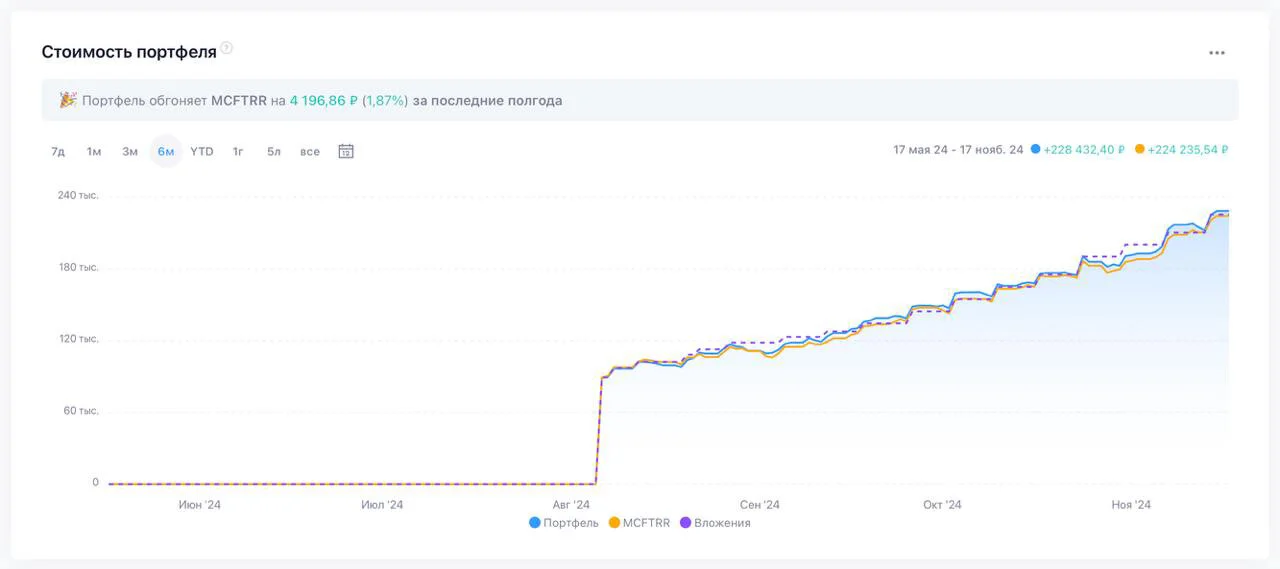
Task: Click the Сен '24 axis label
Action: pyautogui.click(x=760, y=505)
